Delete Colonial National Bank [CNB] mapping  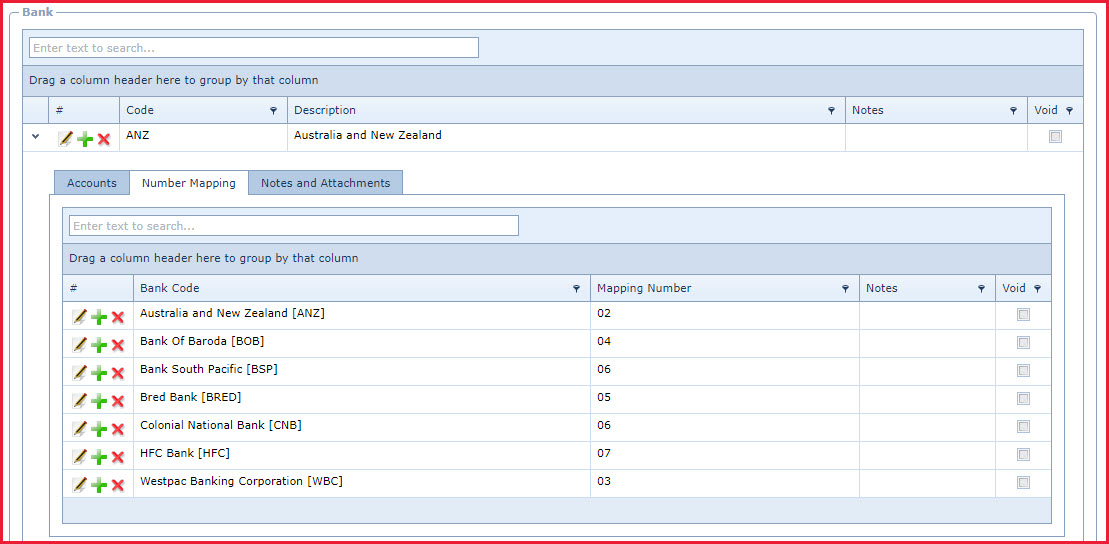pyautogui.click(x=118, y=429)
